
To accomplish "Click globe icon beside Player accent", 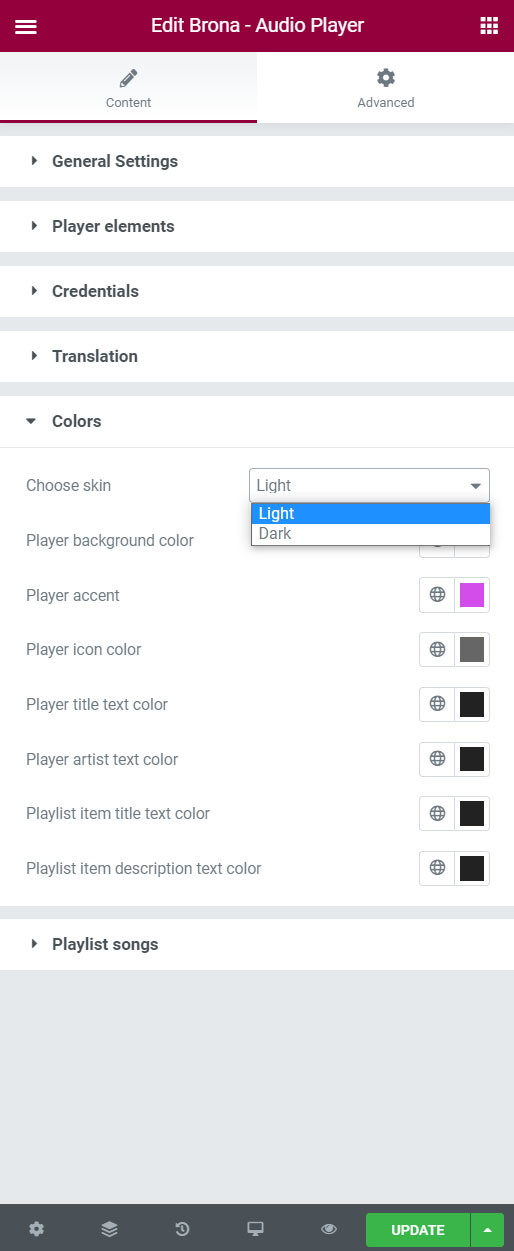I will click(x=437, y=595).
